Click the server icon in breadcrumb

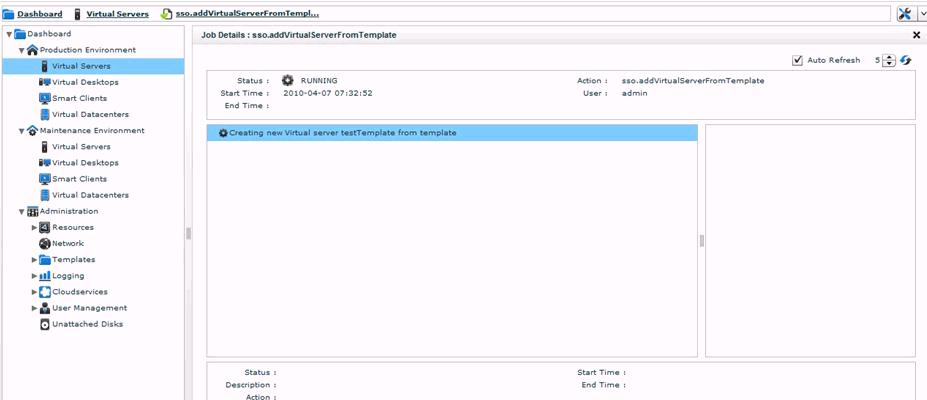(77, 14)
